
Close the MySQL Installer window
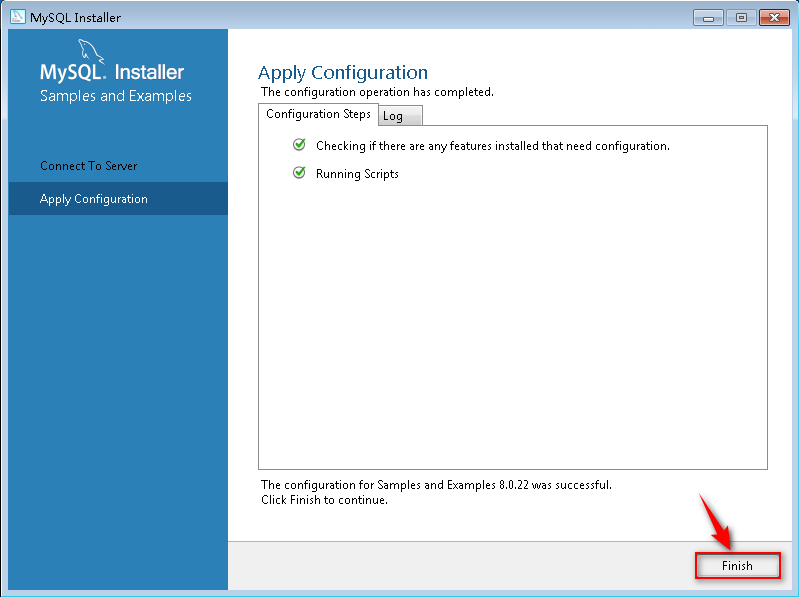(x=774, y=18)
